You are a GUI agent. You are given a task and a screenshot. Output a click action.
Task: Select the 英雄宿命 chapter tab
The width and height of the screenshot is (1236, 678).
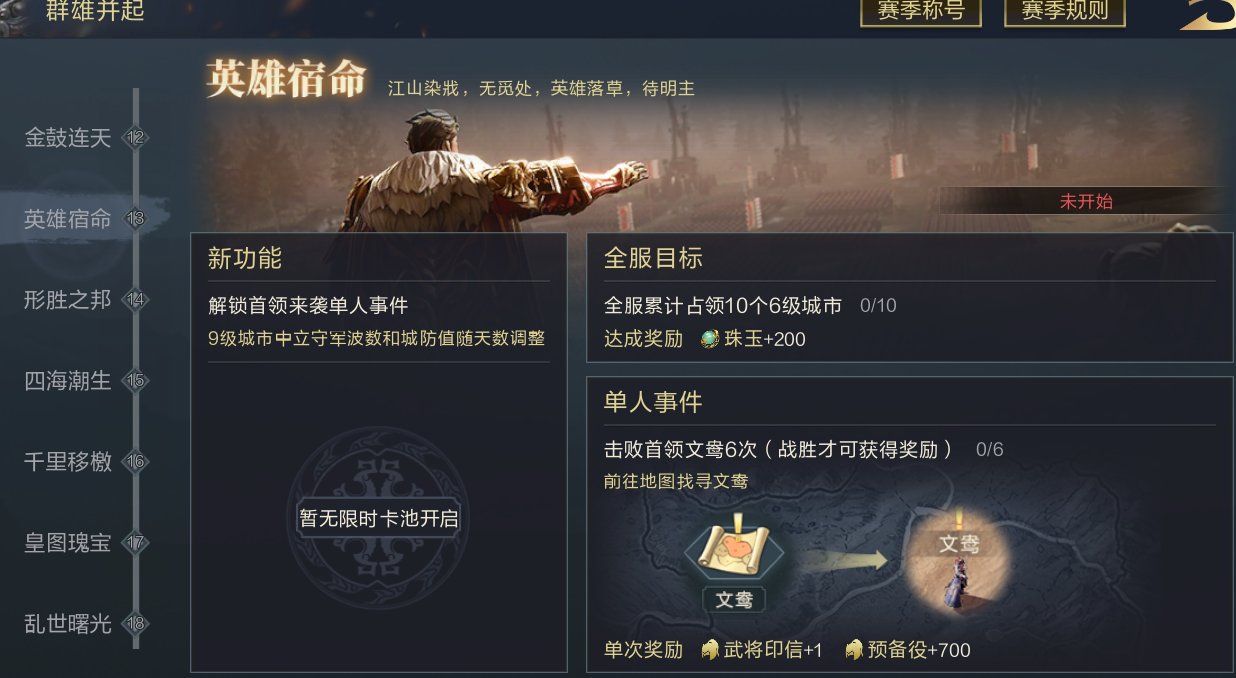pos(68,219)
